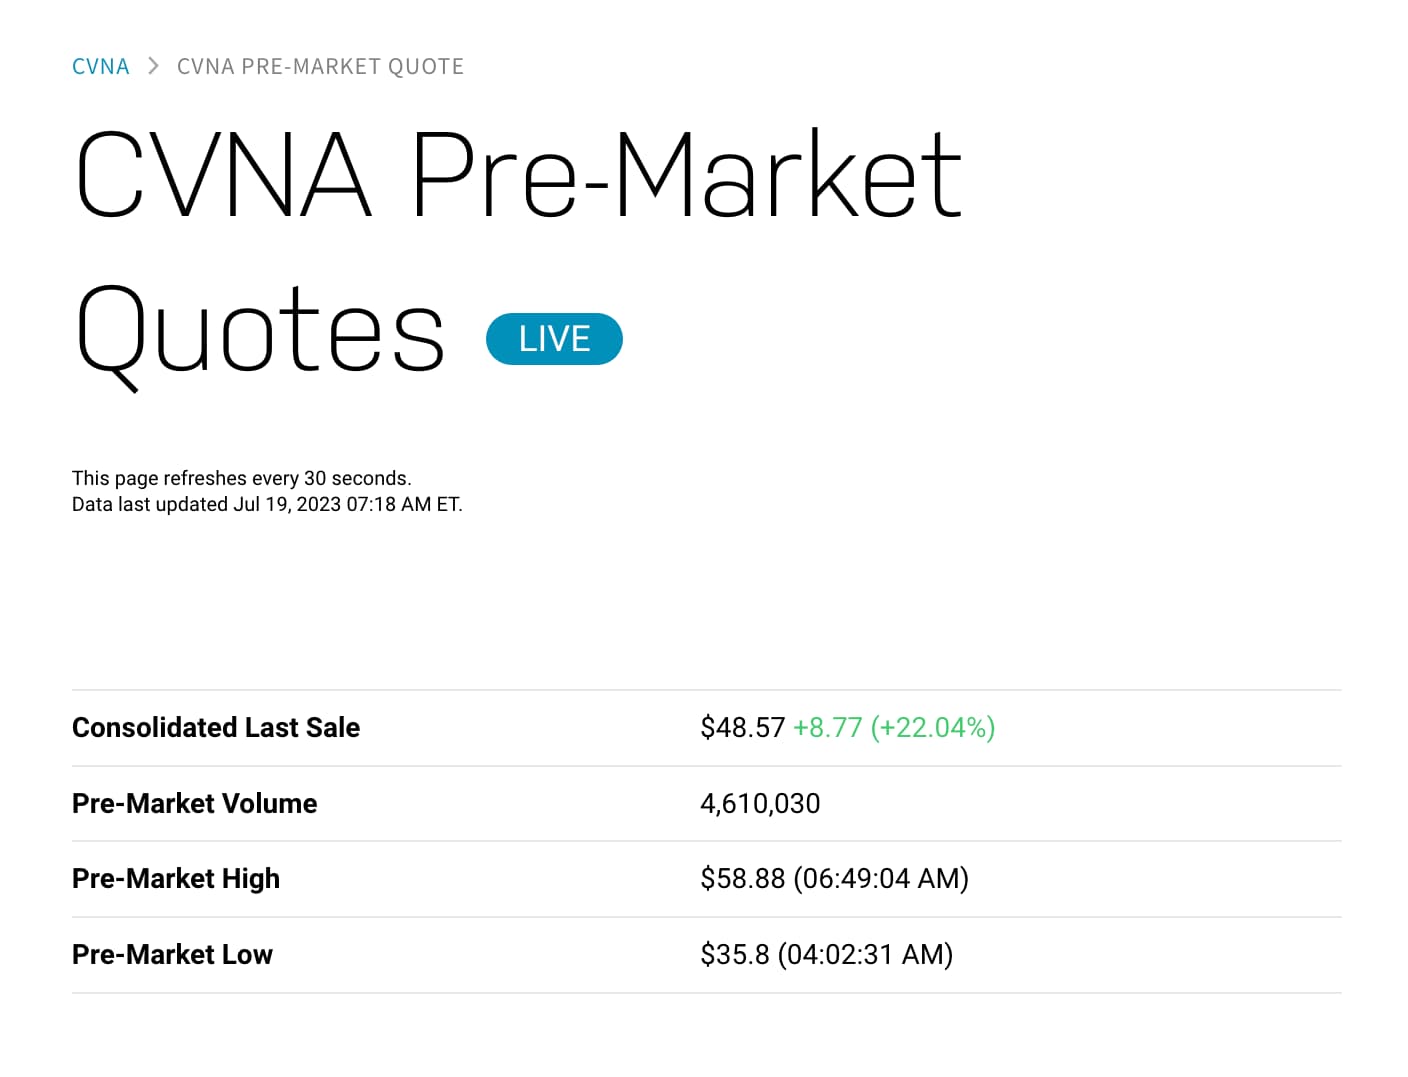Image resolution: width=1408 pixels, height=1077 pixels.
Task: Click the 06:49:04 AM high timestamp
Action: 881,878
